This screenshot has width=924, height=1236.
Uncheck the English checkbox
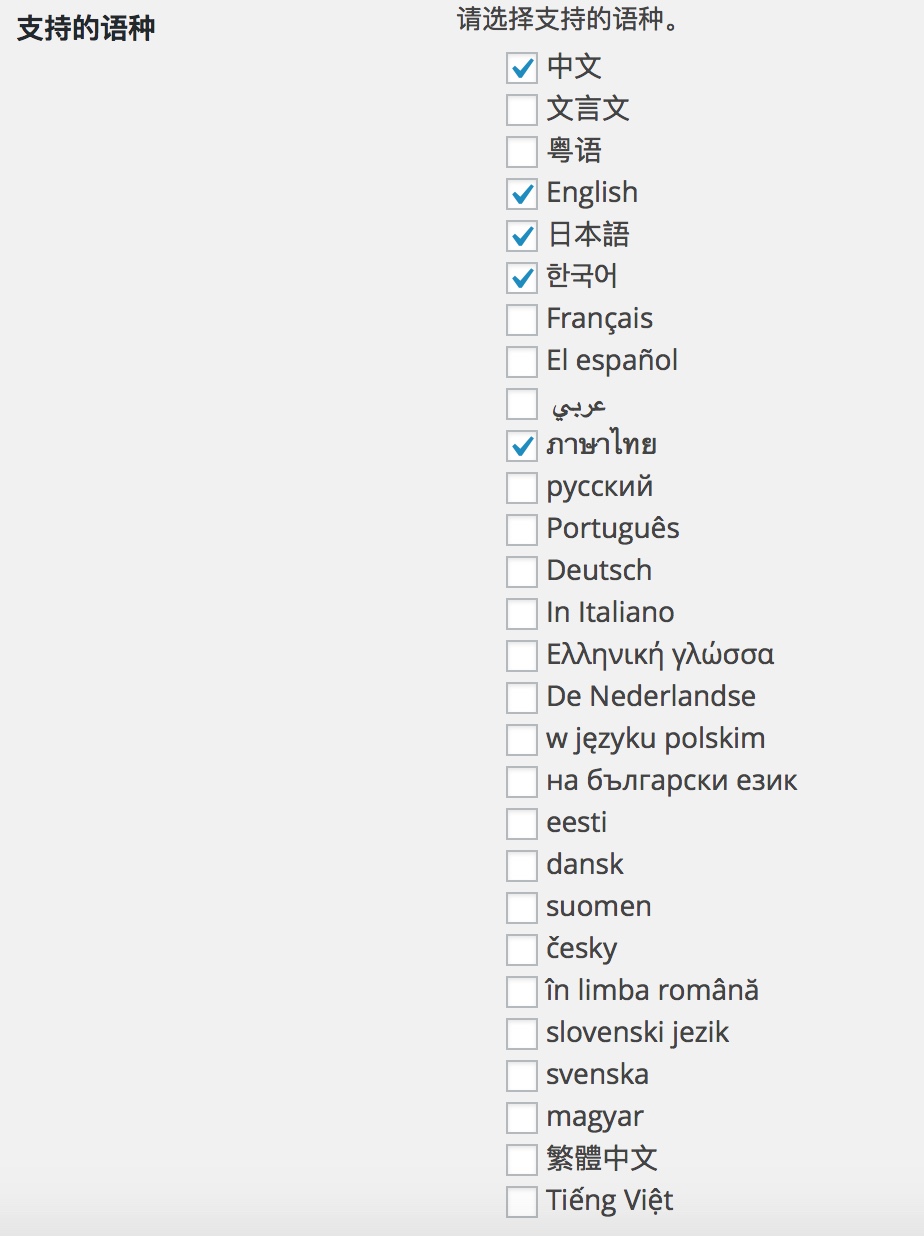tap(522, 194)
